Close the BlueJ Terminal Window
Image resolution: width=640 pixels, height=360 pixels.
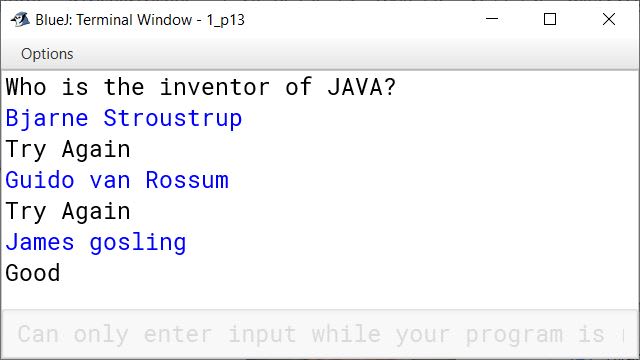click(x=609, y=19)
